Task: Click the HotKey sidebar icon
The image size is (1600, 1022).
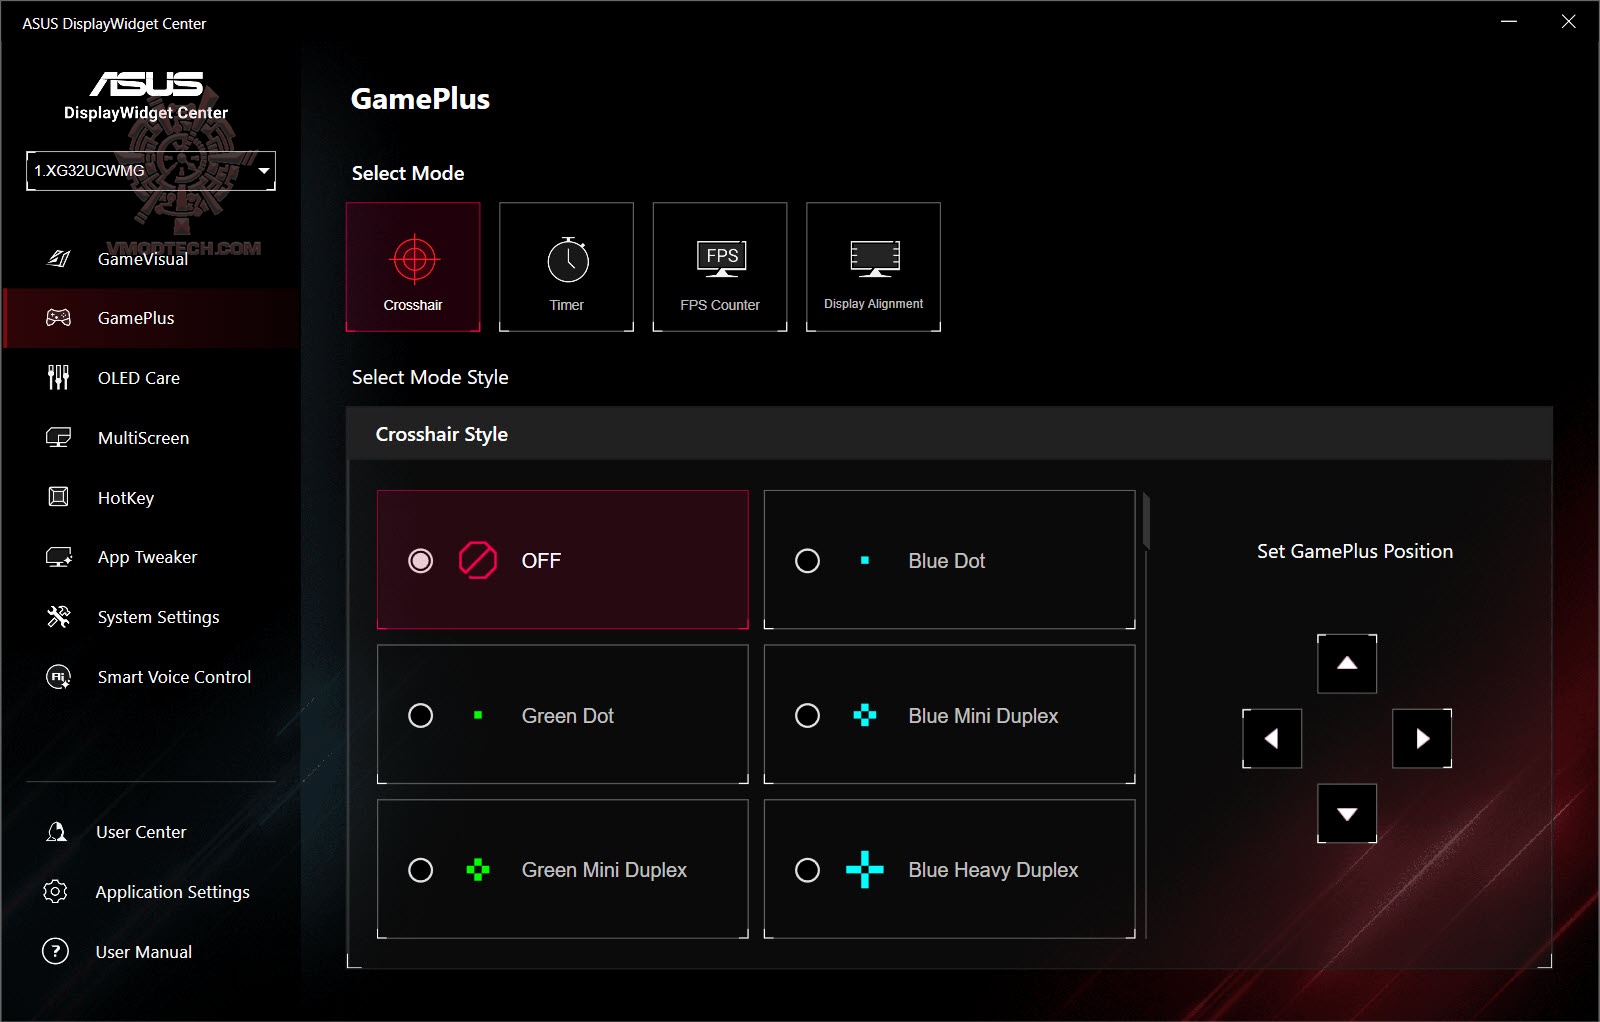Action: pyautogui.click(x=59, y=497)
